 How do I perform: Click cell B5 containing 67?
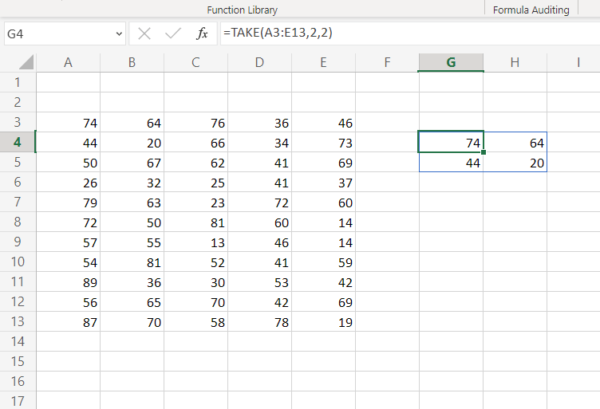(x=132, y=162)
